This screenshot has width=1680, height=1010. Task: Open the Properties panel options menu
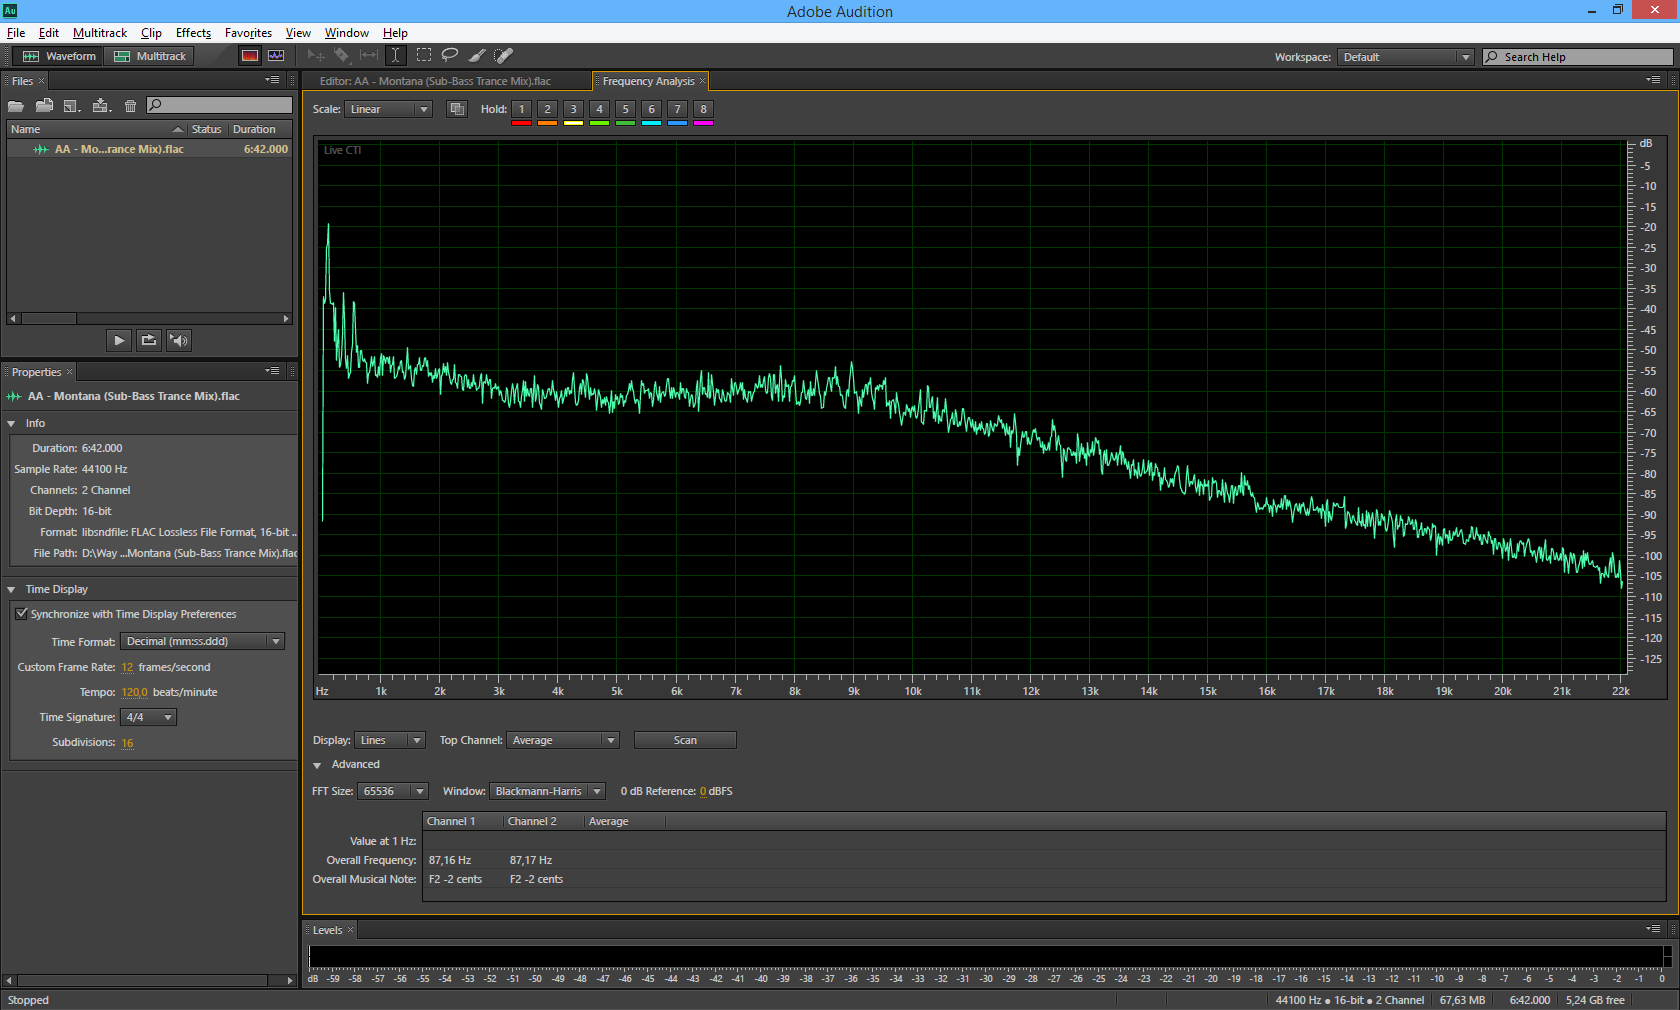pyautogui.click(x=272, y=371)
